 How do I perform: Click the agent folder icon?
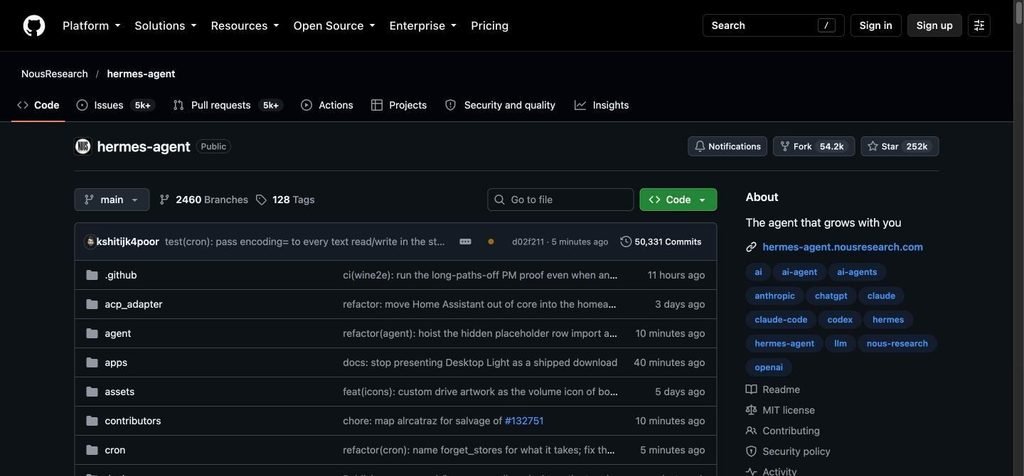pyautogui.click(x=92, y=333)
